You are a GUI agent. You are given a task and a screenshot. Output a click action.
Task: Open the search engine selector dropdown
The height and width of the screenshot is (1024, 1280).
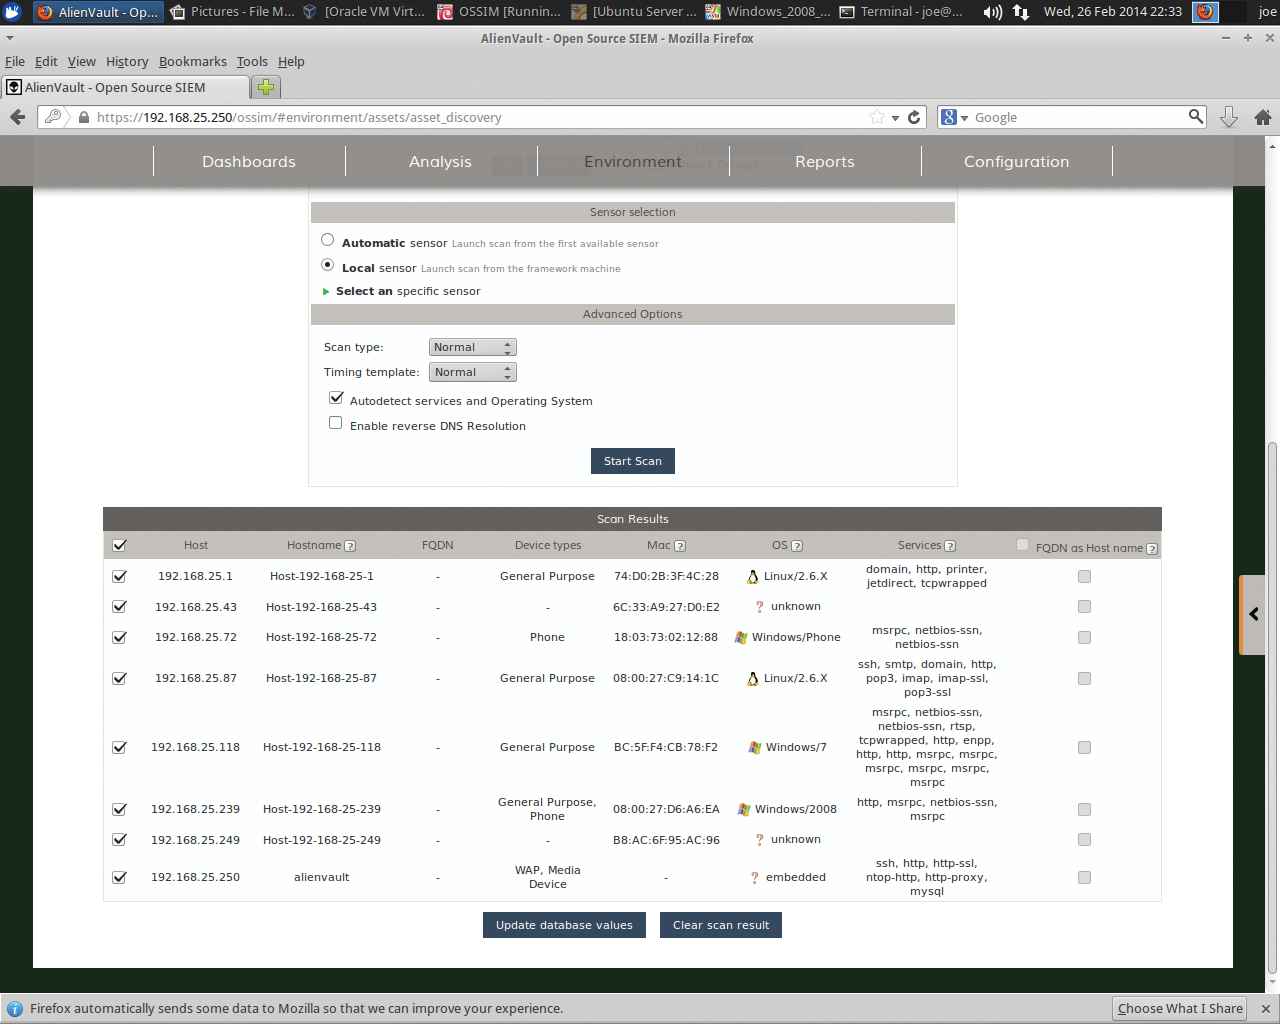pyautogui.click(x=955, y=117)
